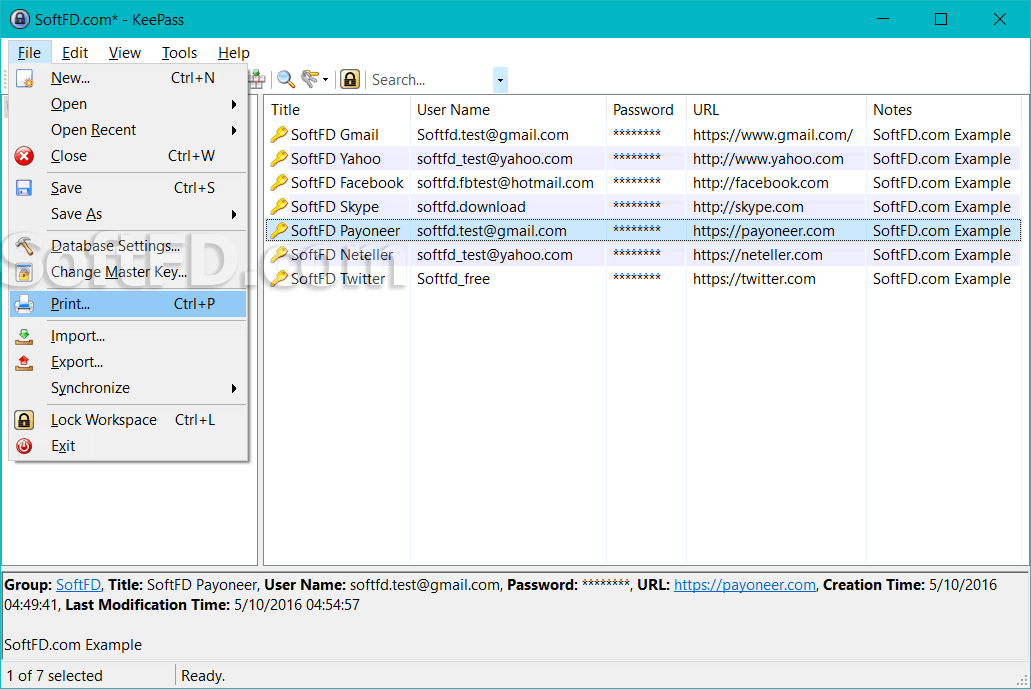The height and width of the screenshot is (689, 1031).
Task: Focus the Search box in the toolbar
Action: 431,80
